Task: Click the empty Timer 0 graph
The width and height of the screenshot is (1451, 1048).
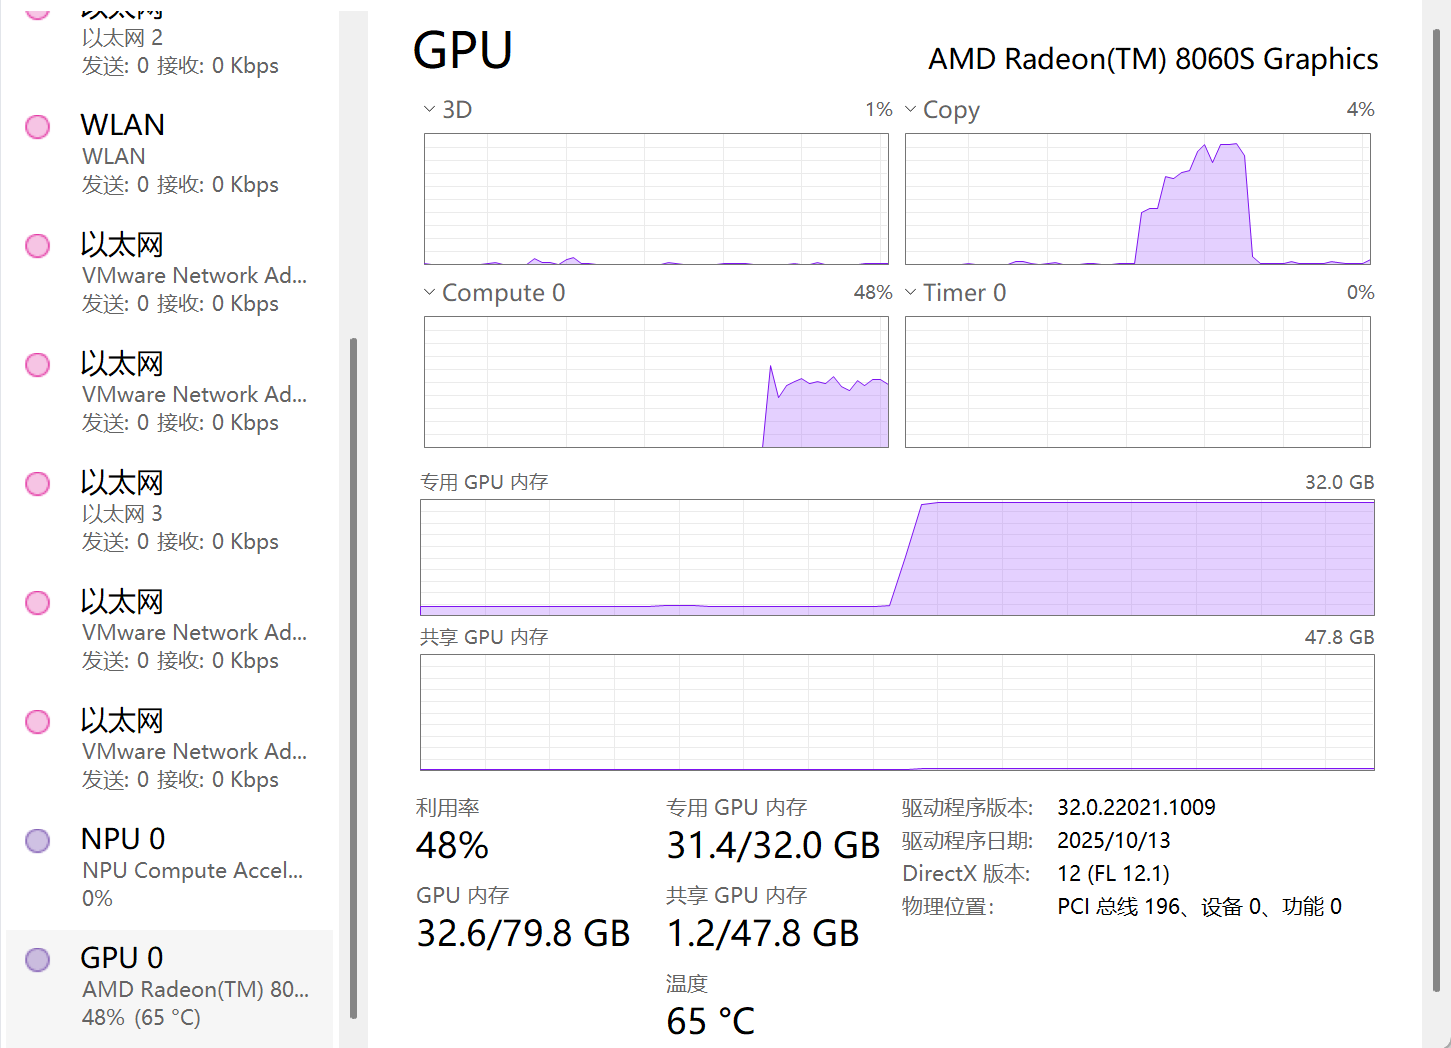Action: 1137,382
